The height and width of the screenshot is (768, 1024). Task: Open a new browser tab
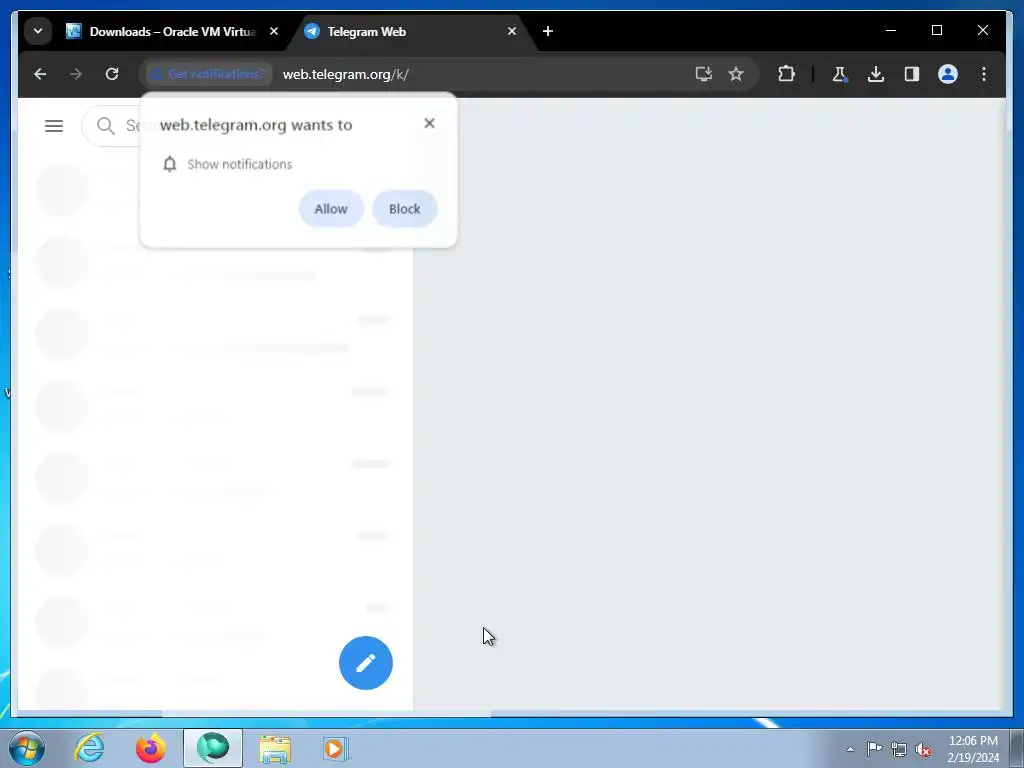point(548,31)
